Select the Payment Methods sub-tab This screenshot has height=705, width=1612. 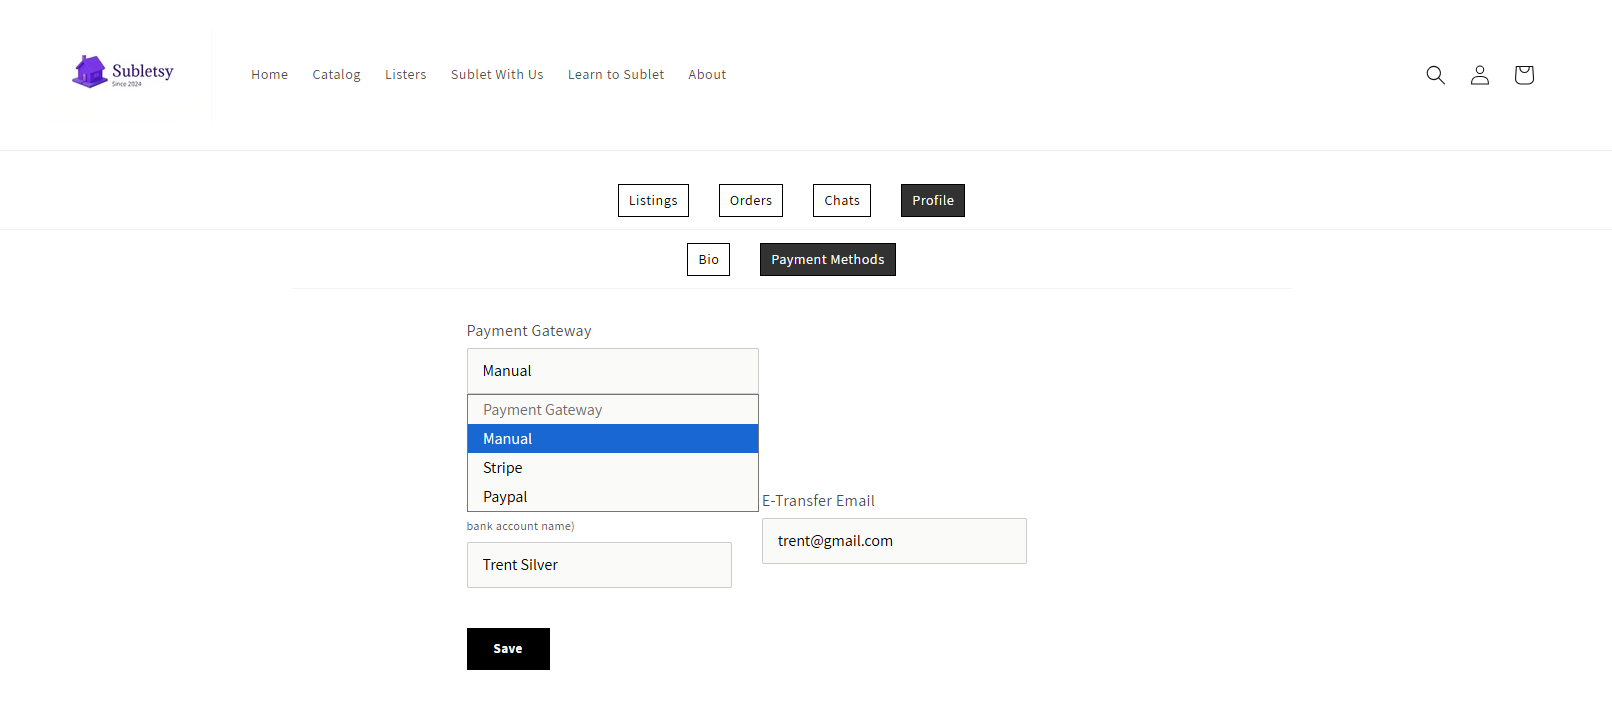coord(827,260)
